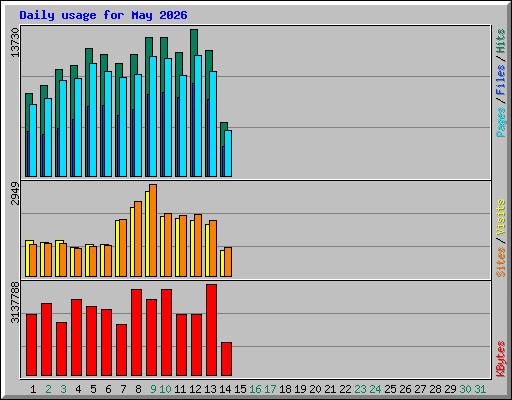Click day 22 on the x-axis

345,389
